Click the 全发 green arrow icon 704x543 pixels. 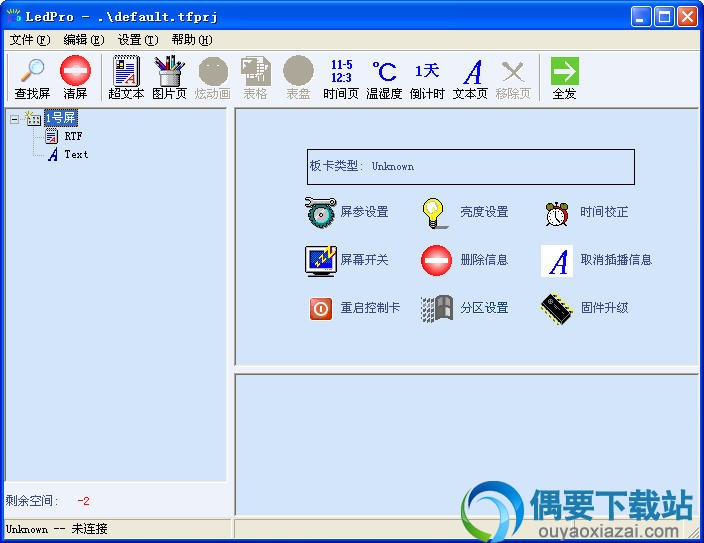click(x=564, y=71)
